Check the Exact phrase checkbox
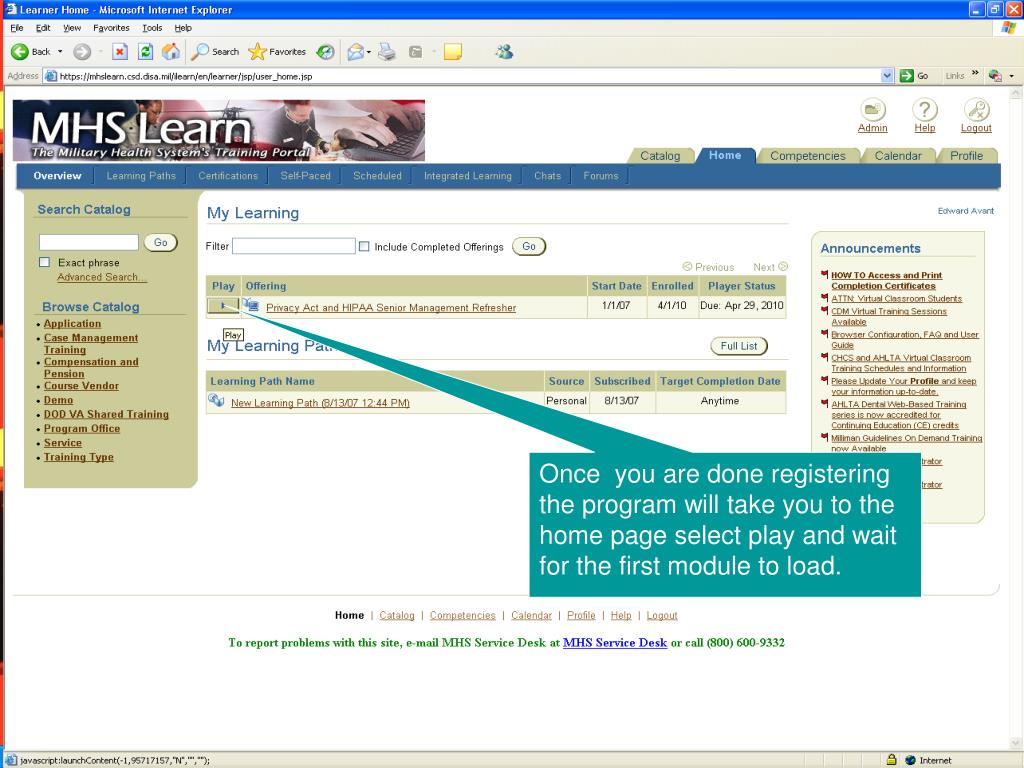This screenshot has width=1024, height=768. click(x=45, y=263)
